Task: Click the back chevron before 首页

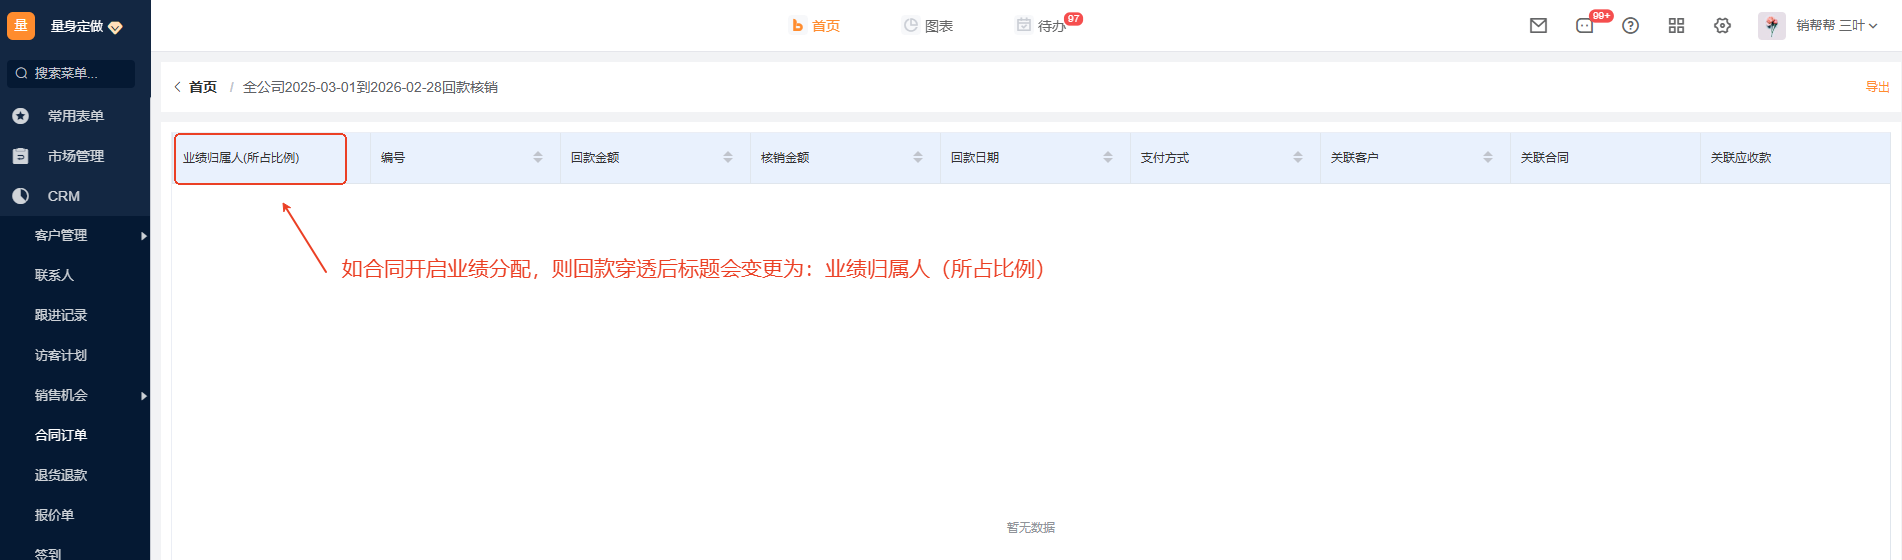Action: 178,87
